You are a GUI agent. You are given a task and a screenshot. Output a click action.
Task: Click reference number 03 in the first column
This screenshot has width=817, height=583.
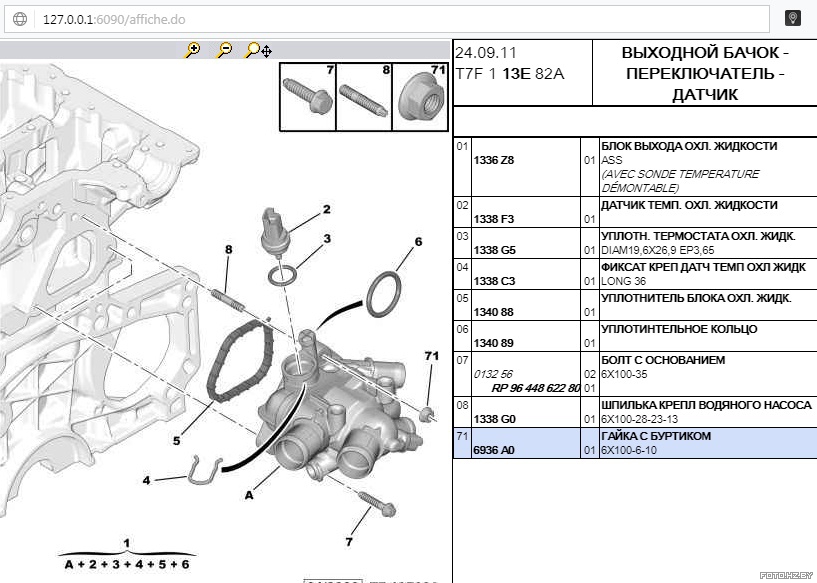pyautogui.click(x=462, y=236)
